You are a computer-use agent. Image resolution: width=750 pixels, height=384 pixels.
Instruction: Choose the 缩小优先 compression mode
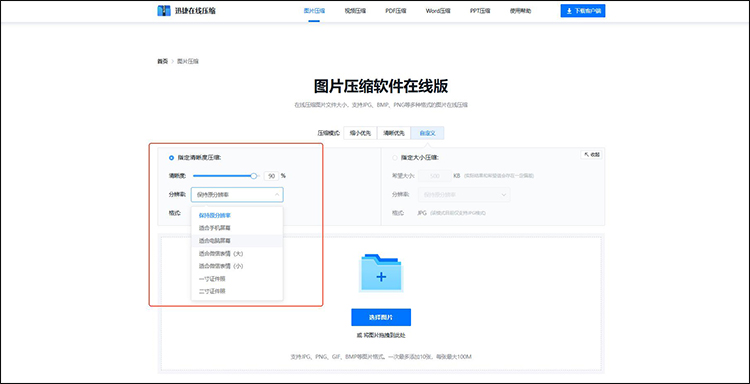pos(360,133)
